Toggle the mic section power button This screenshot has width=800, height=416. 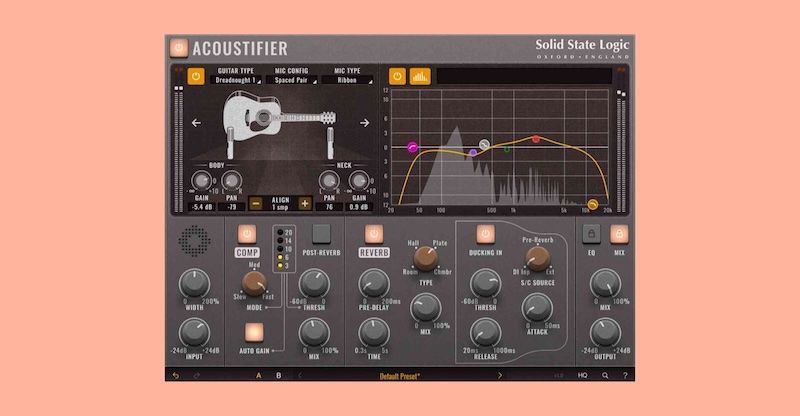pos(196,76)
